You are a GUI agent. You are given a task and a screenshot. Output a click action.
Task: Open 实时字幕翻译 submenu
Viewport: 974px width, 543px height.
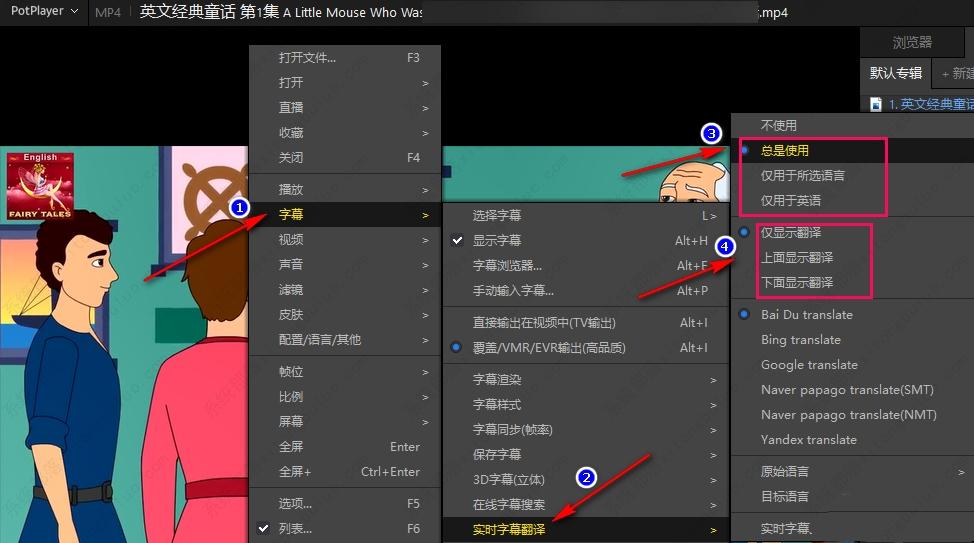[586, 529]
